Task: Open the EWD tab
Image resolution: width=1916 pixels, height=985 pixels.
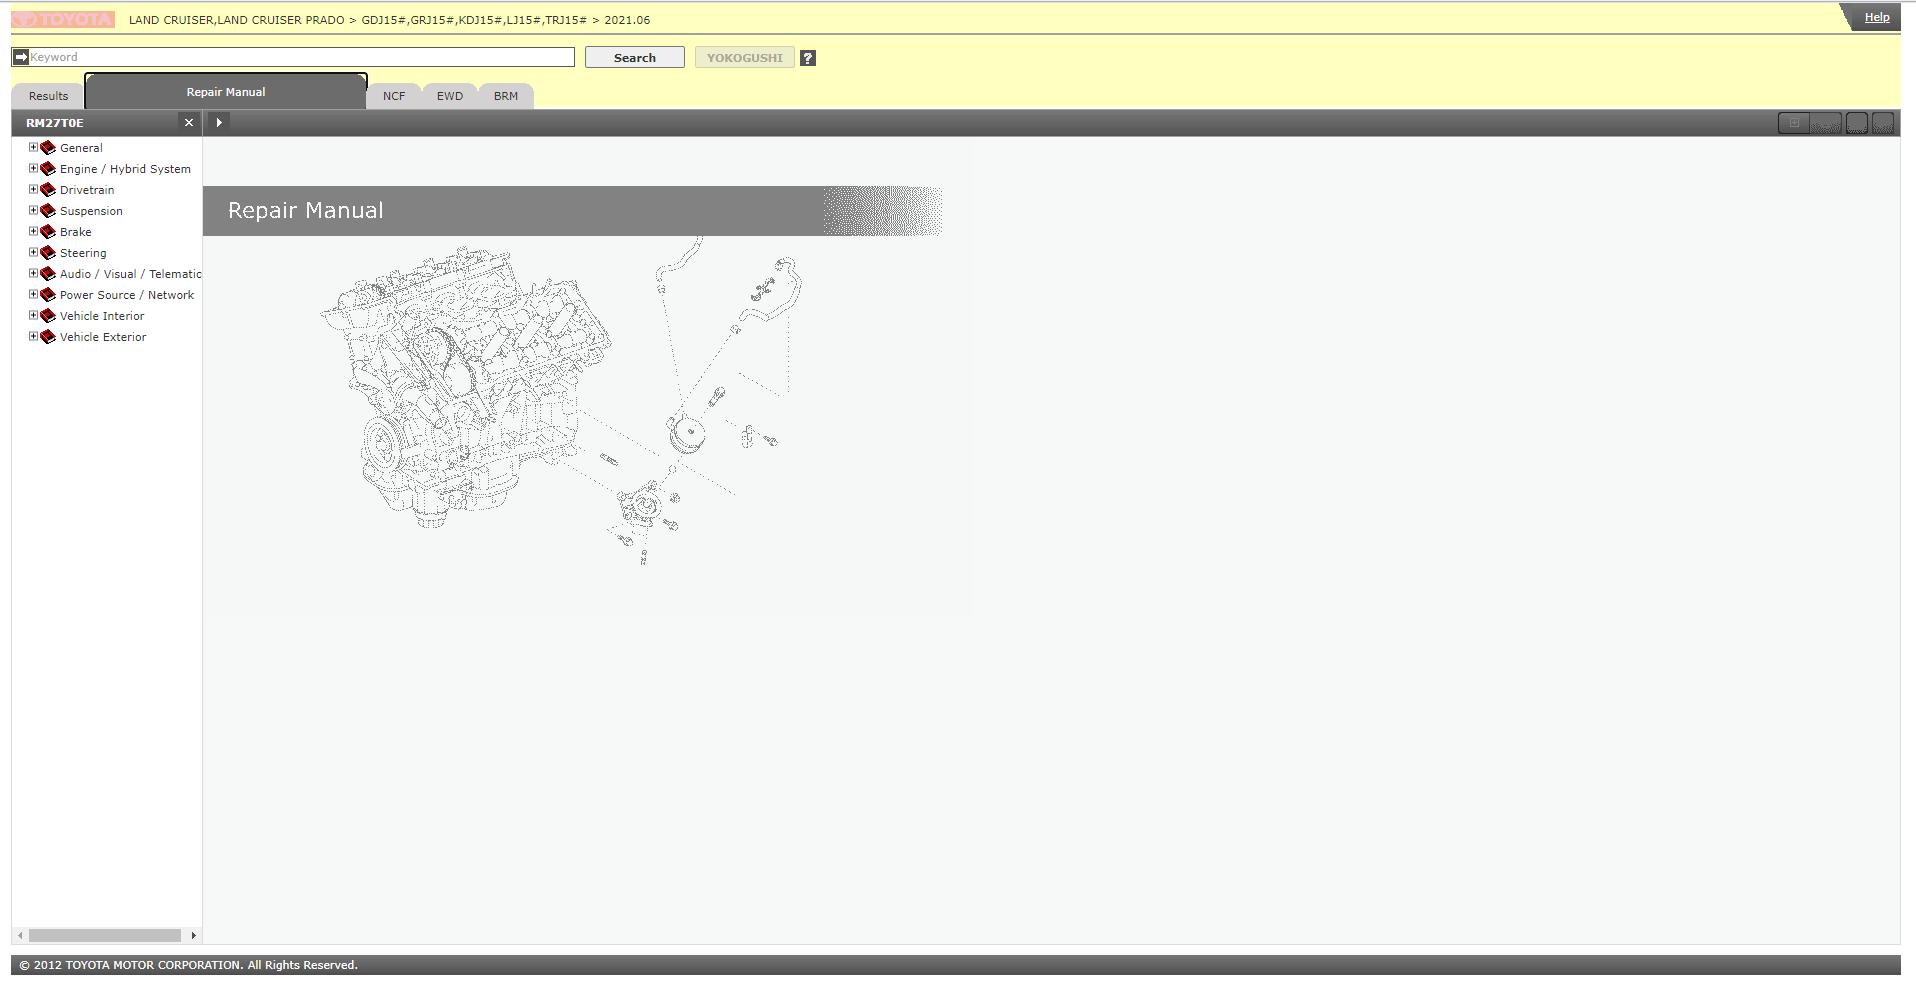Action: click(x=450, y=96)
